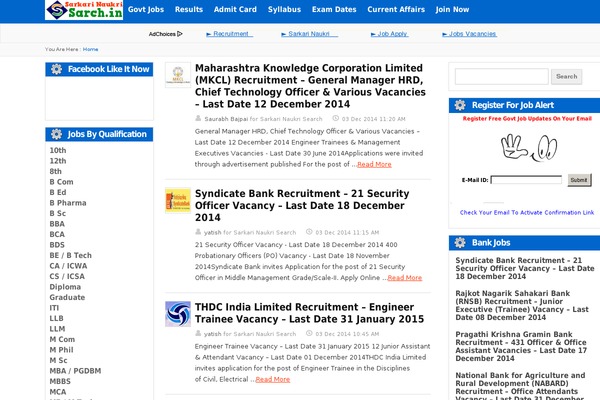This screenshot has height=400, width=600.
Task: Select Exam Dates in navigation bar
Action: [334, 10]
